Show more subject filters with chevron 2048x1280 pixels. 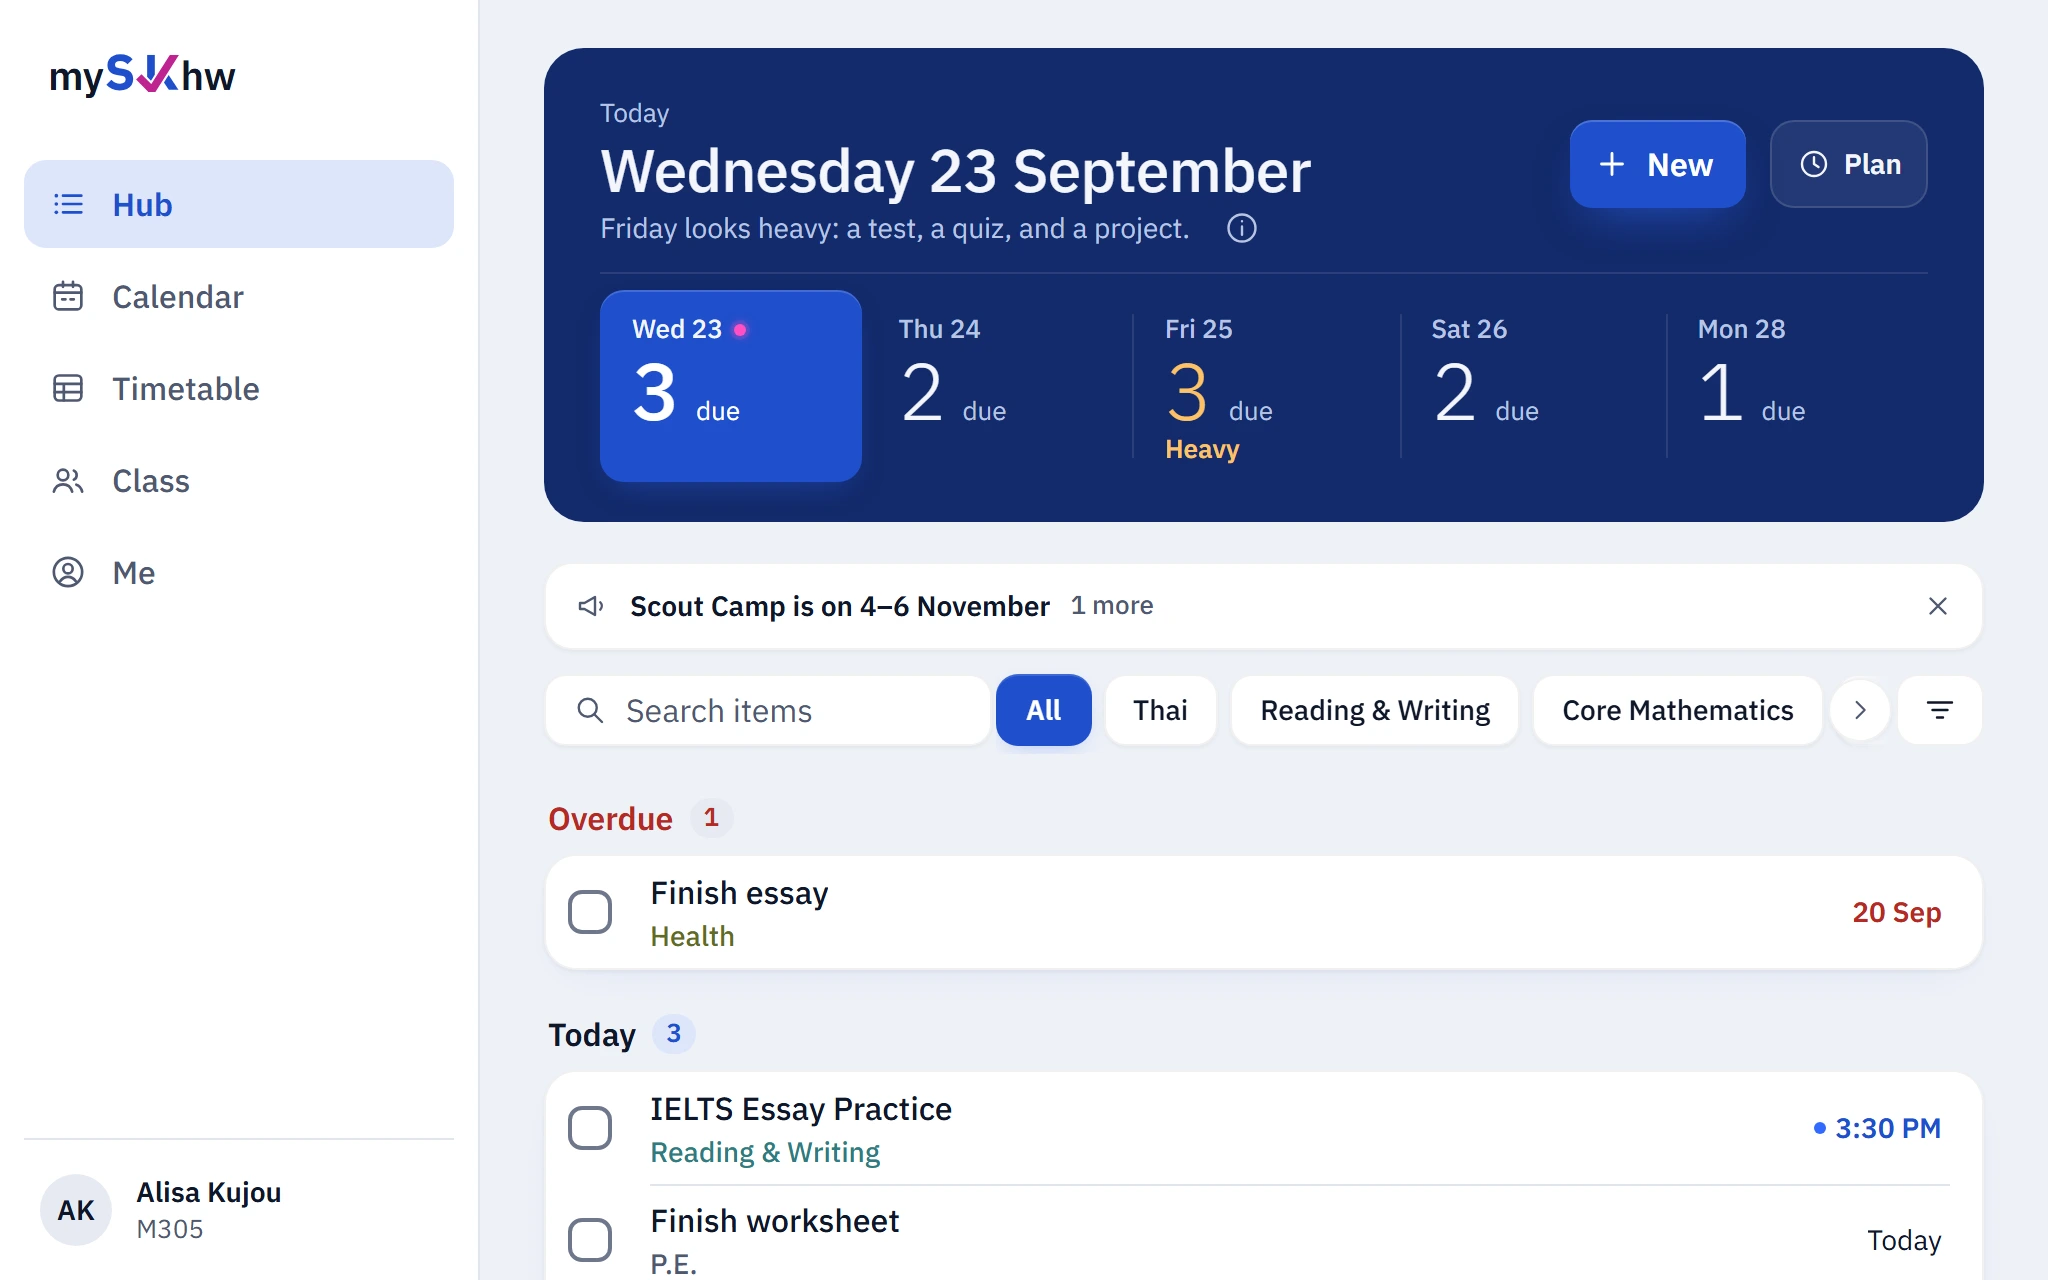point(1860,710)
